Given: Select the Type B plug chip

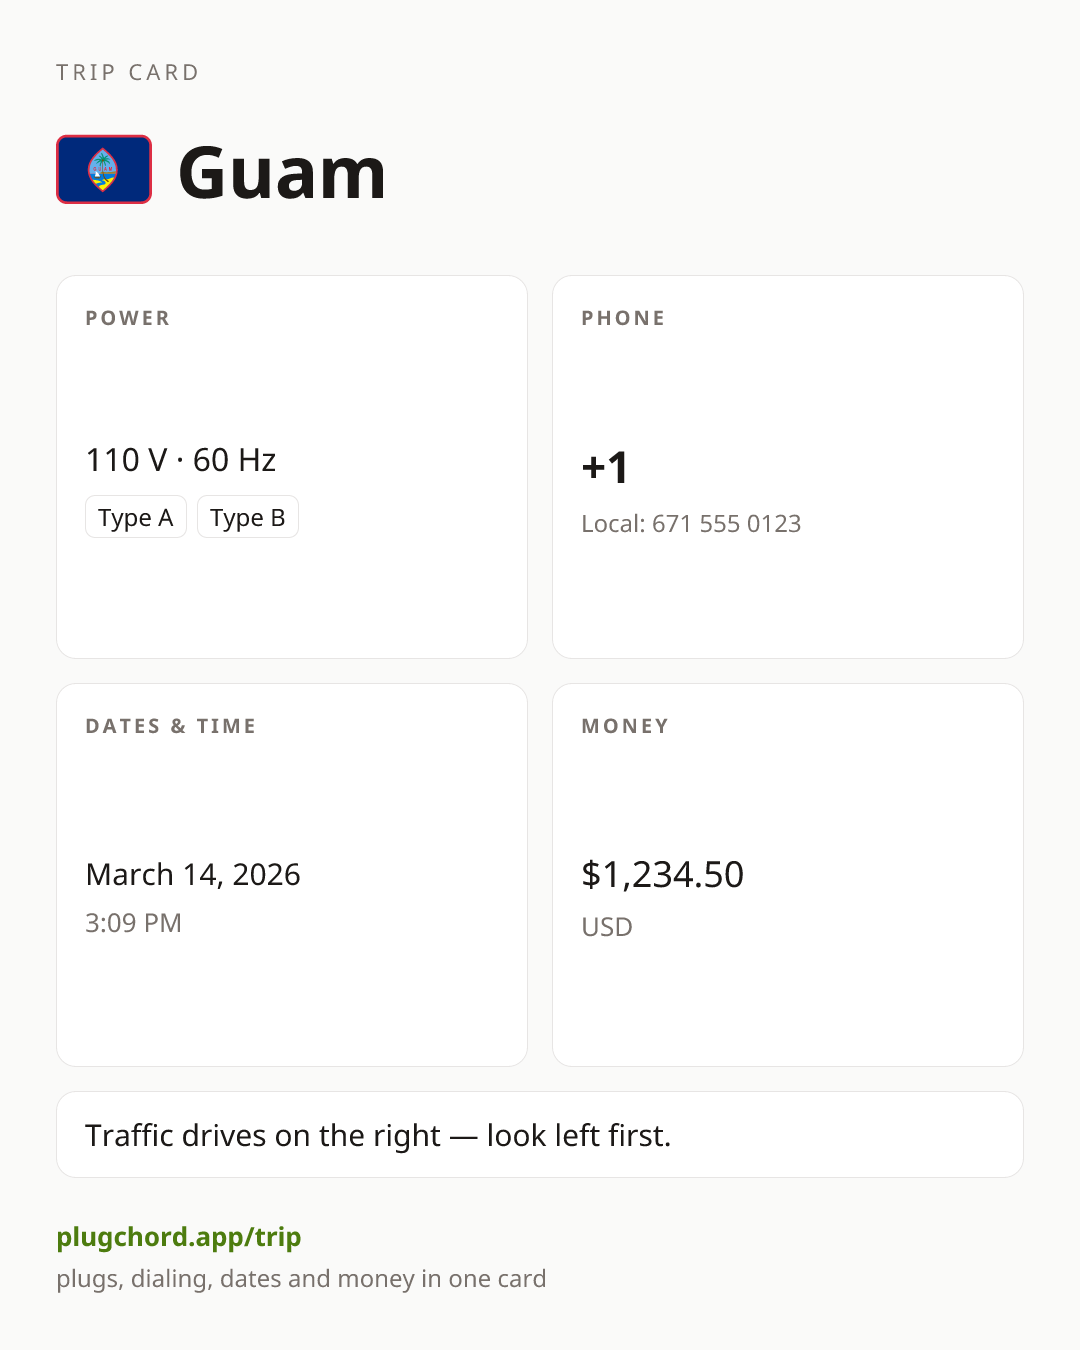Looking at the screenshot, I should tap(248, 517).
